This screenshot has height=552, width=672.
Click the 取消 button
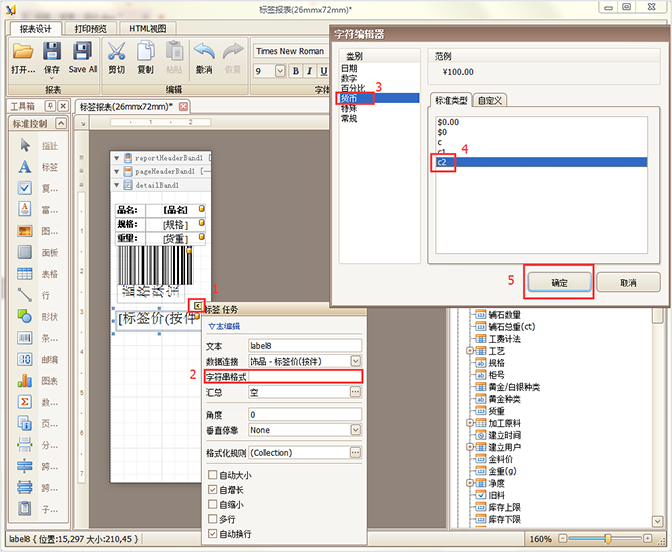pyautogui.click(x=628, y=283)
